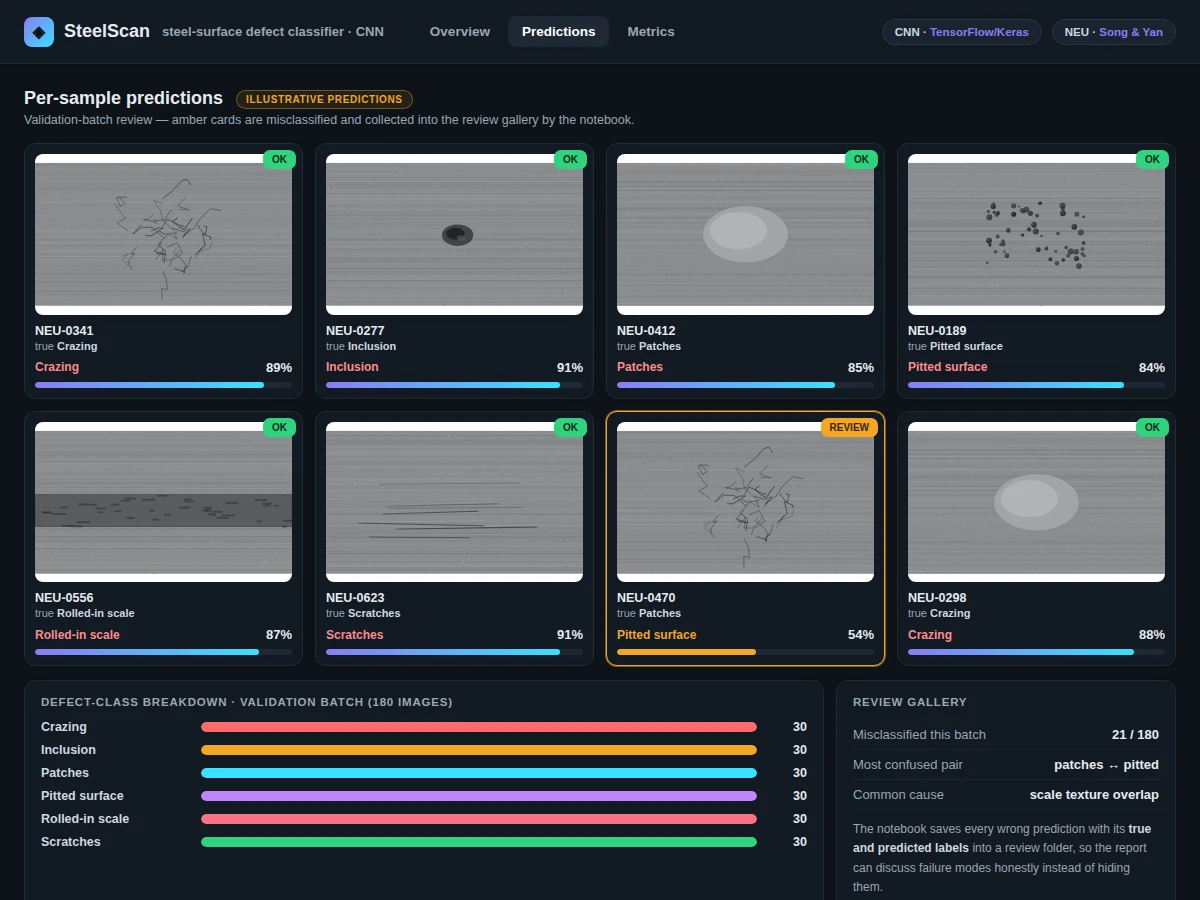Click the NEU-0470 confidence bar at 54%
The width and height of the screenshot is (1200, 900).
(x=745, y=652)
